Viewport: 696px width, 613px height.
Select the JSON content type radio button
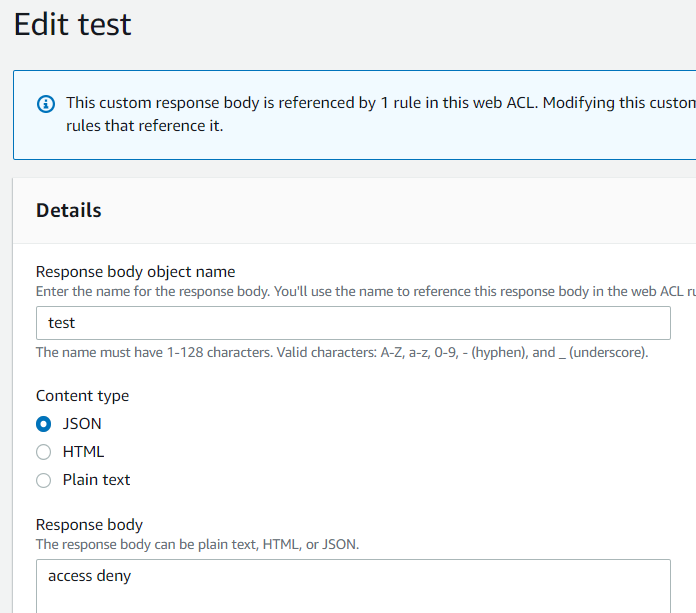click(44, 424)
